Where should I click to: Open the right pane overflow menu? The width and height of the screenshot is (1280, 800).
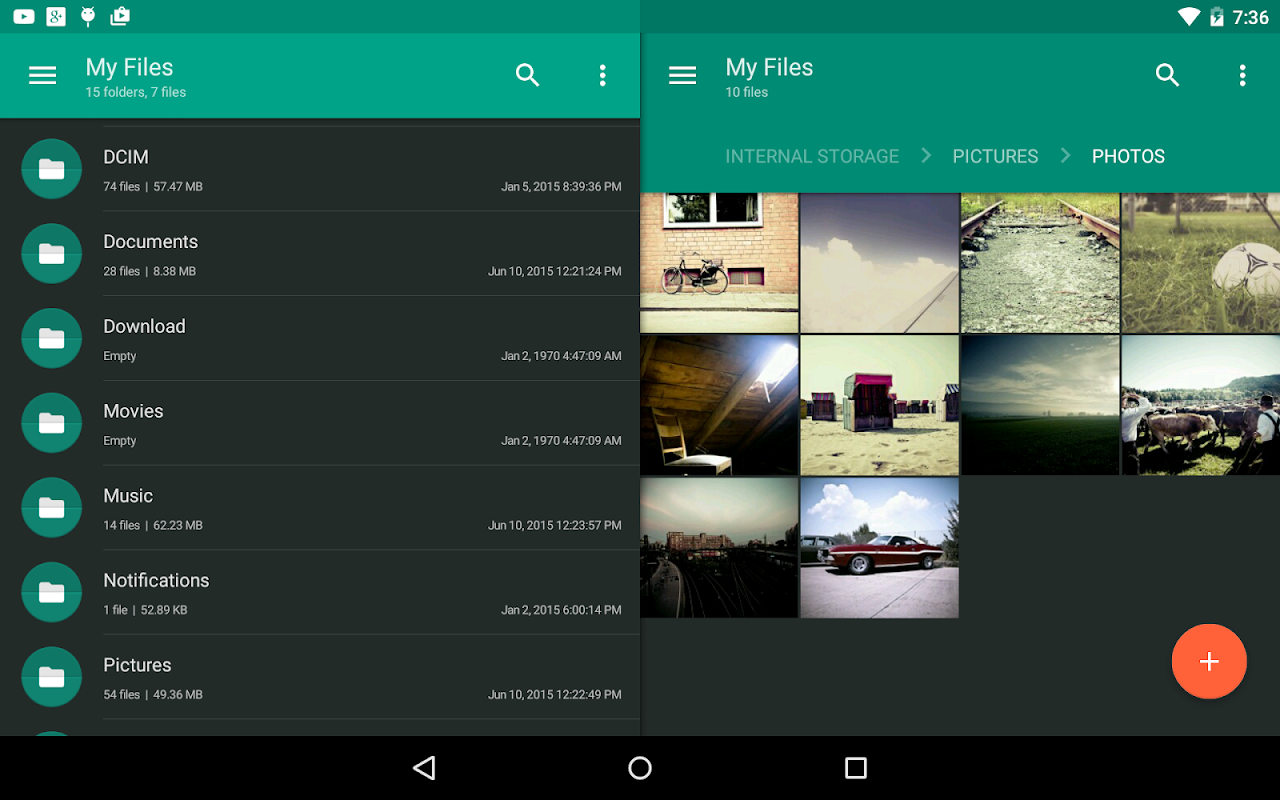[x=1241, y=75]
